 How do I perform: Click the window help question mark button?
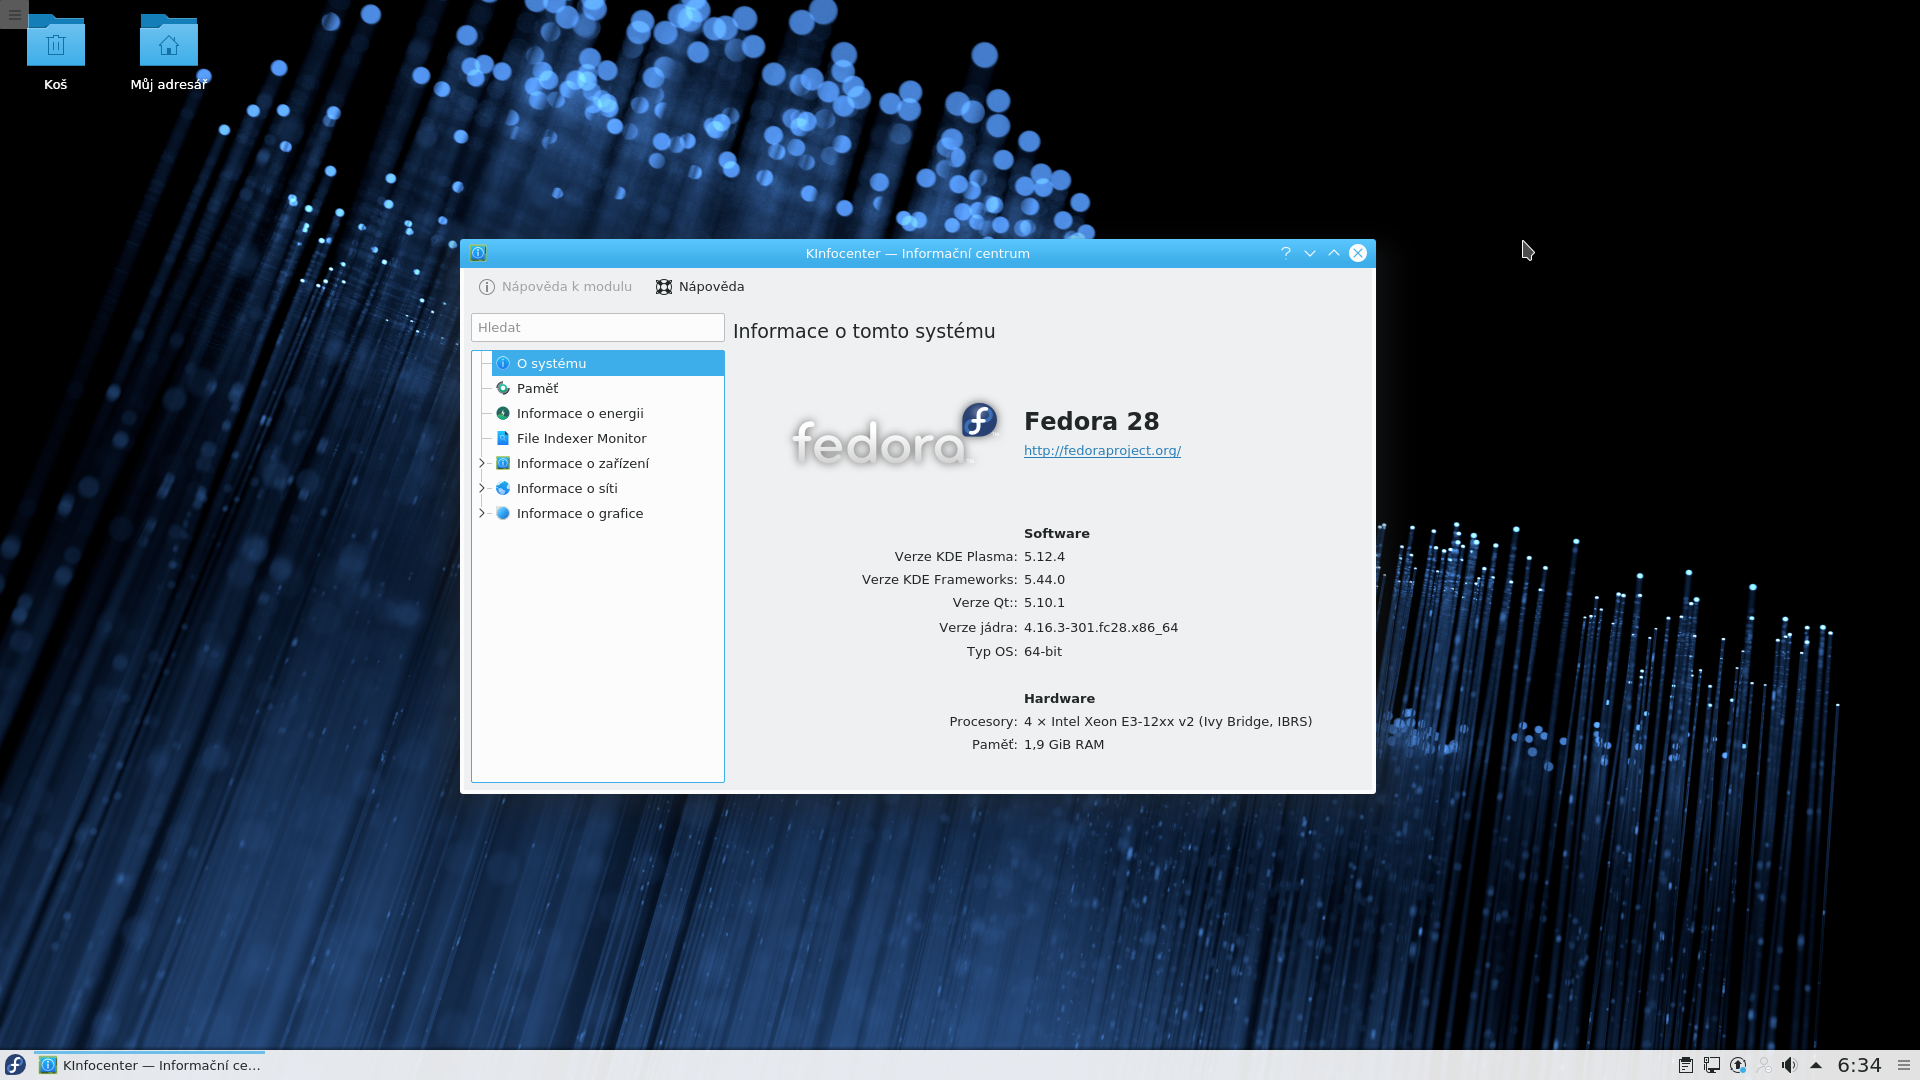(1285, 253)
